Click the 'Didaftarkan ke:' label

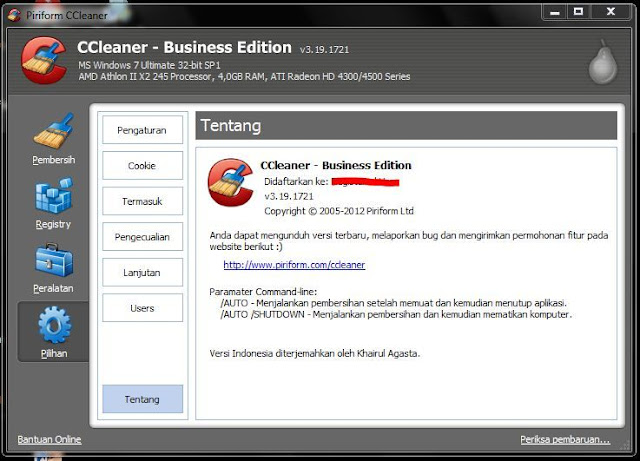[x=296, y=182]
